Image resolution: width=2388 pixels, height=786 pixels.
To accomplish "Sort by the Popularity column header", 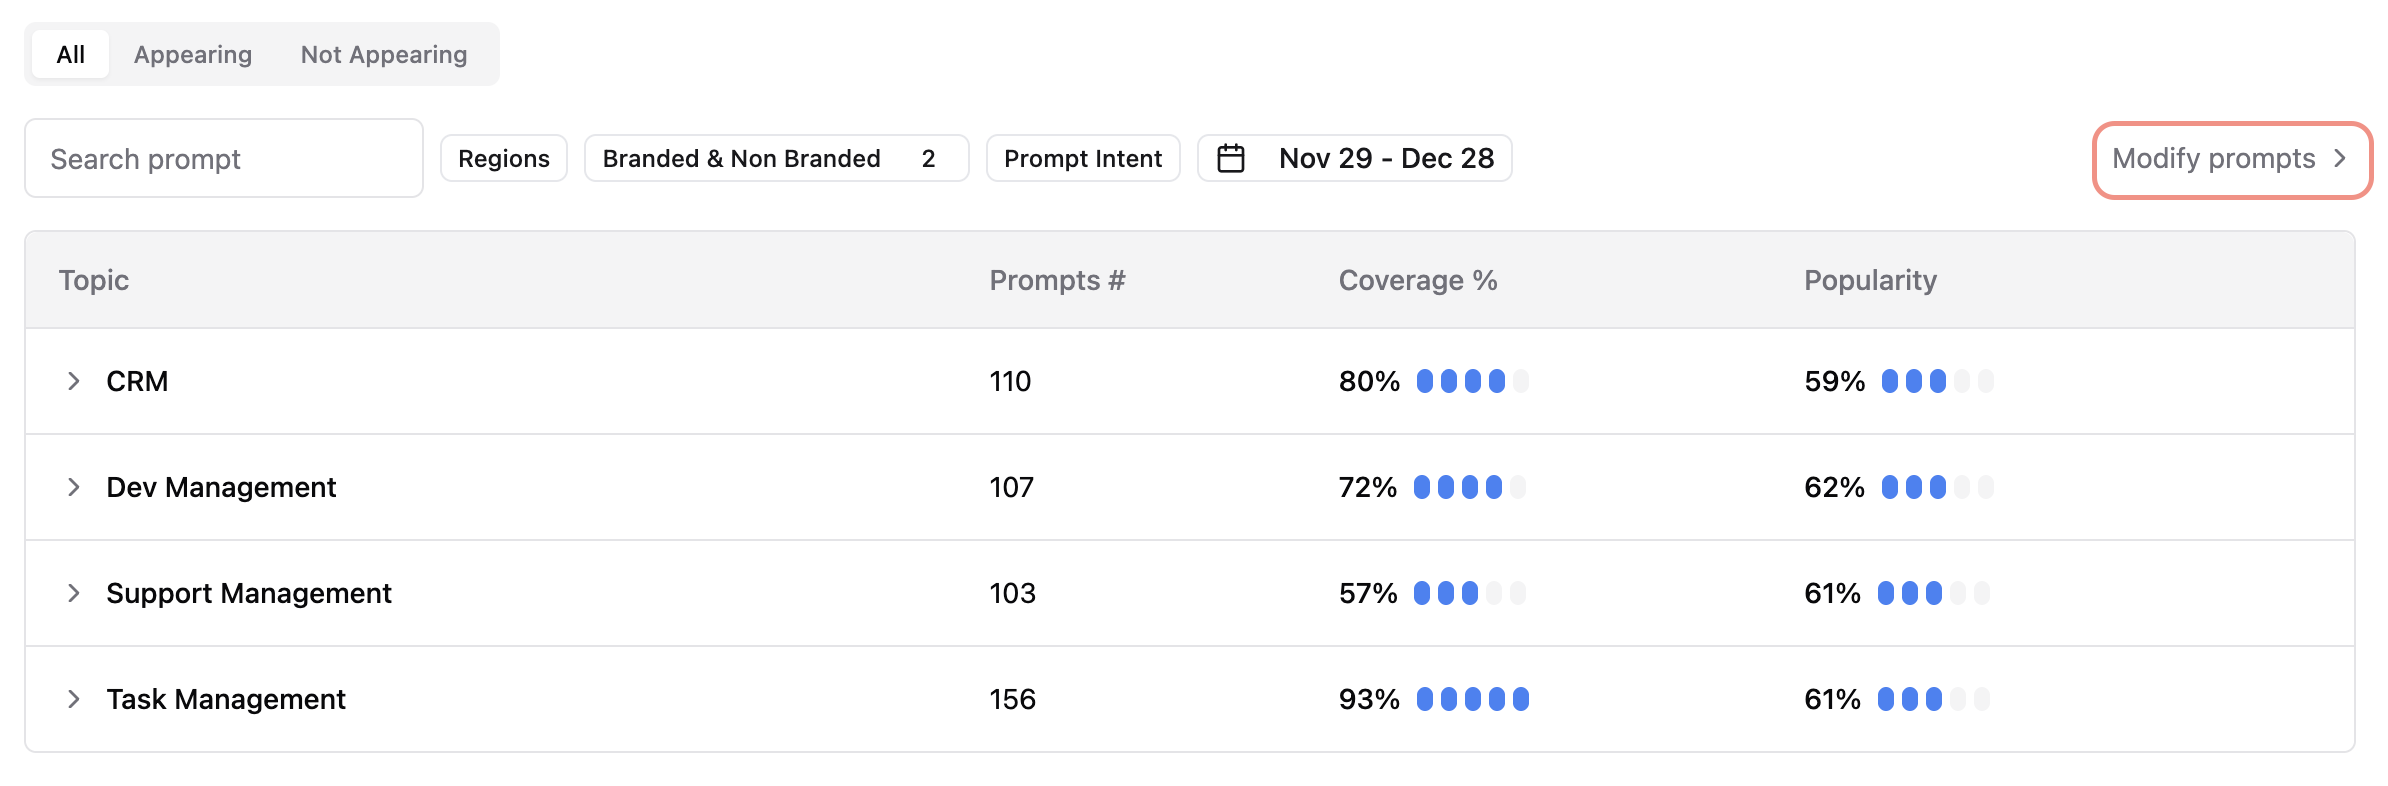I will pyautogui.click(x=1870, y=281).
